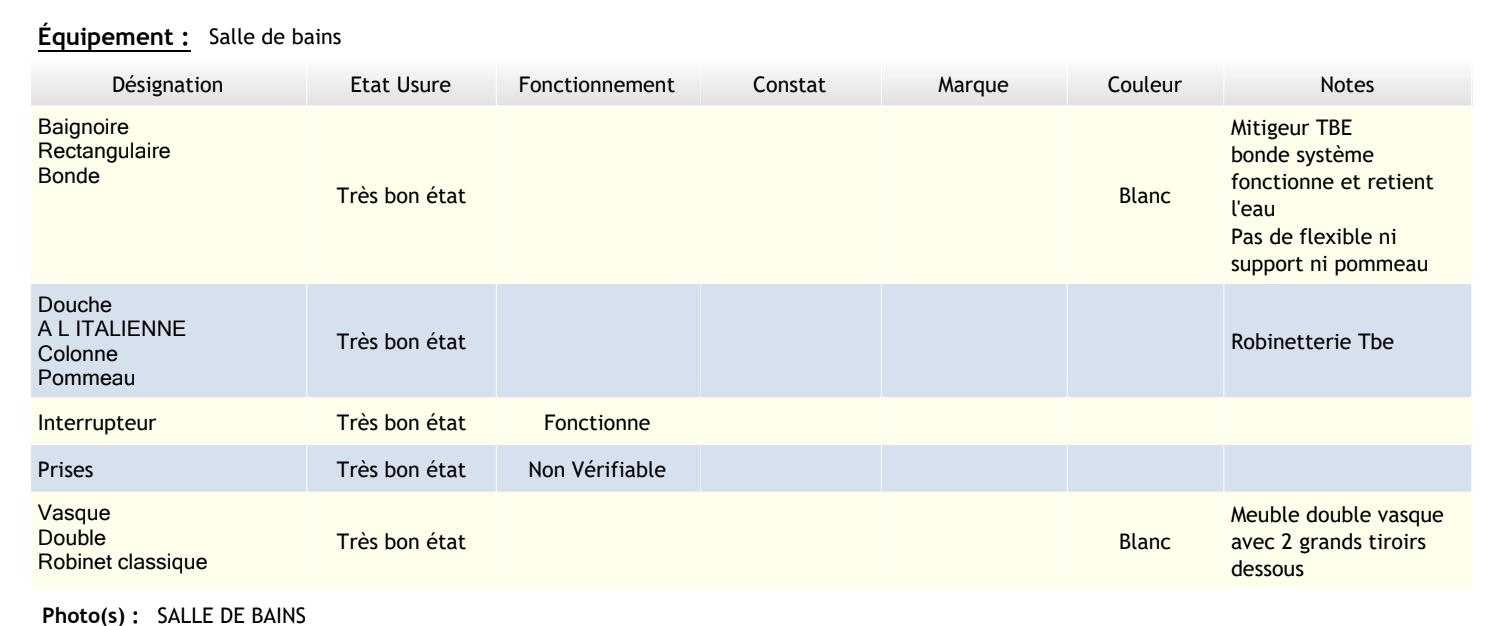Click the Non Vérifiable status text
Image resolution: width=1506 pixels, height=626 pixels.
tap(597, 469)
